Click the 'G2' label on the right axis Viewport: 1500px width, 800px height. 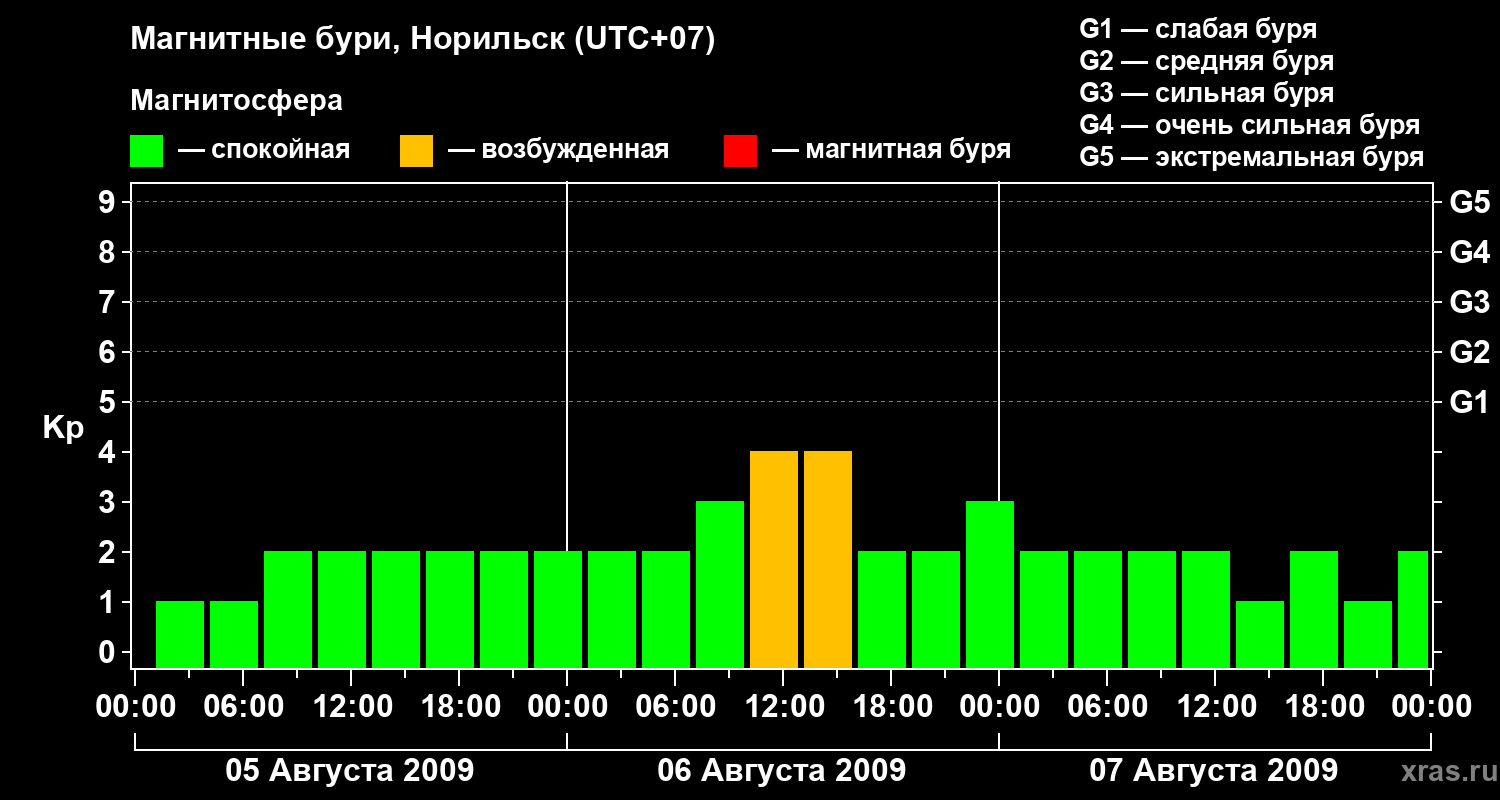tap(1470, 352)
